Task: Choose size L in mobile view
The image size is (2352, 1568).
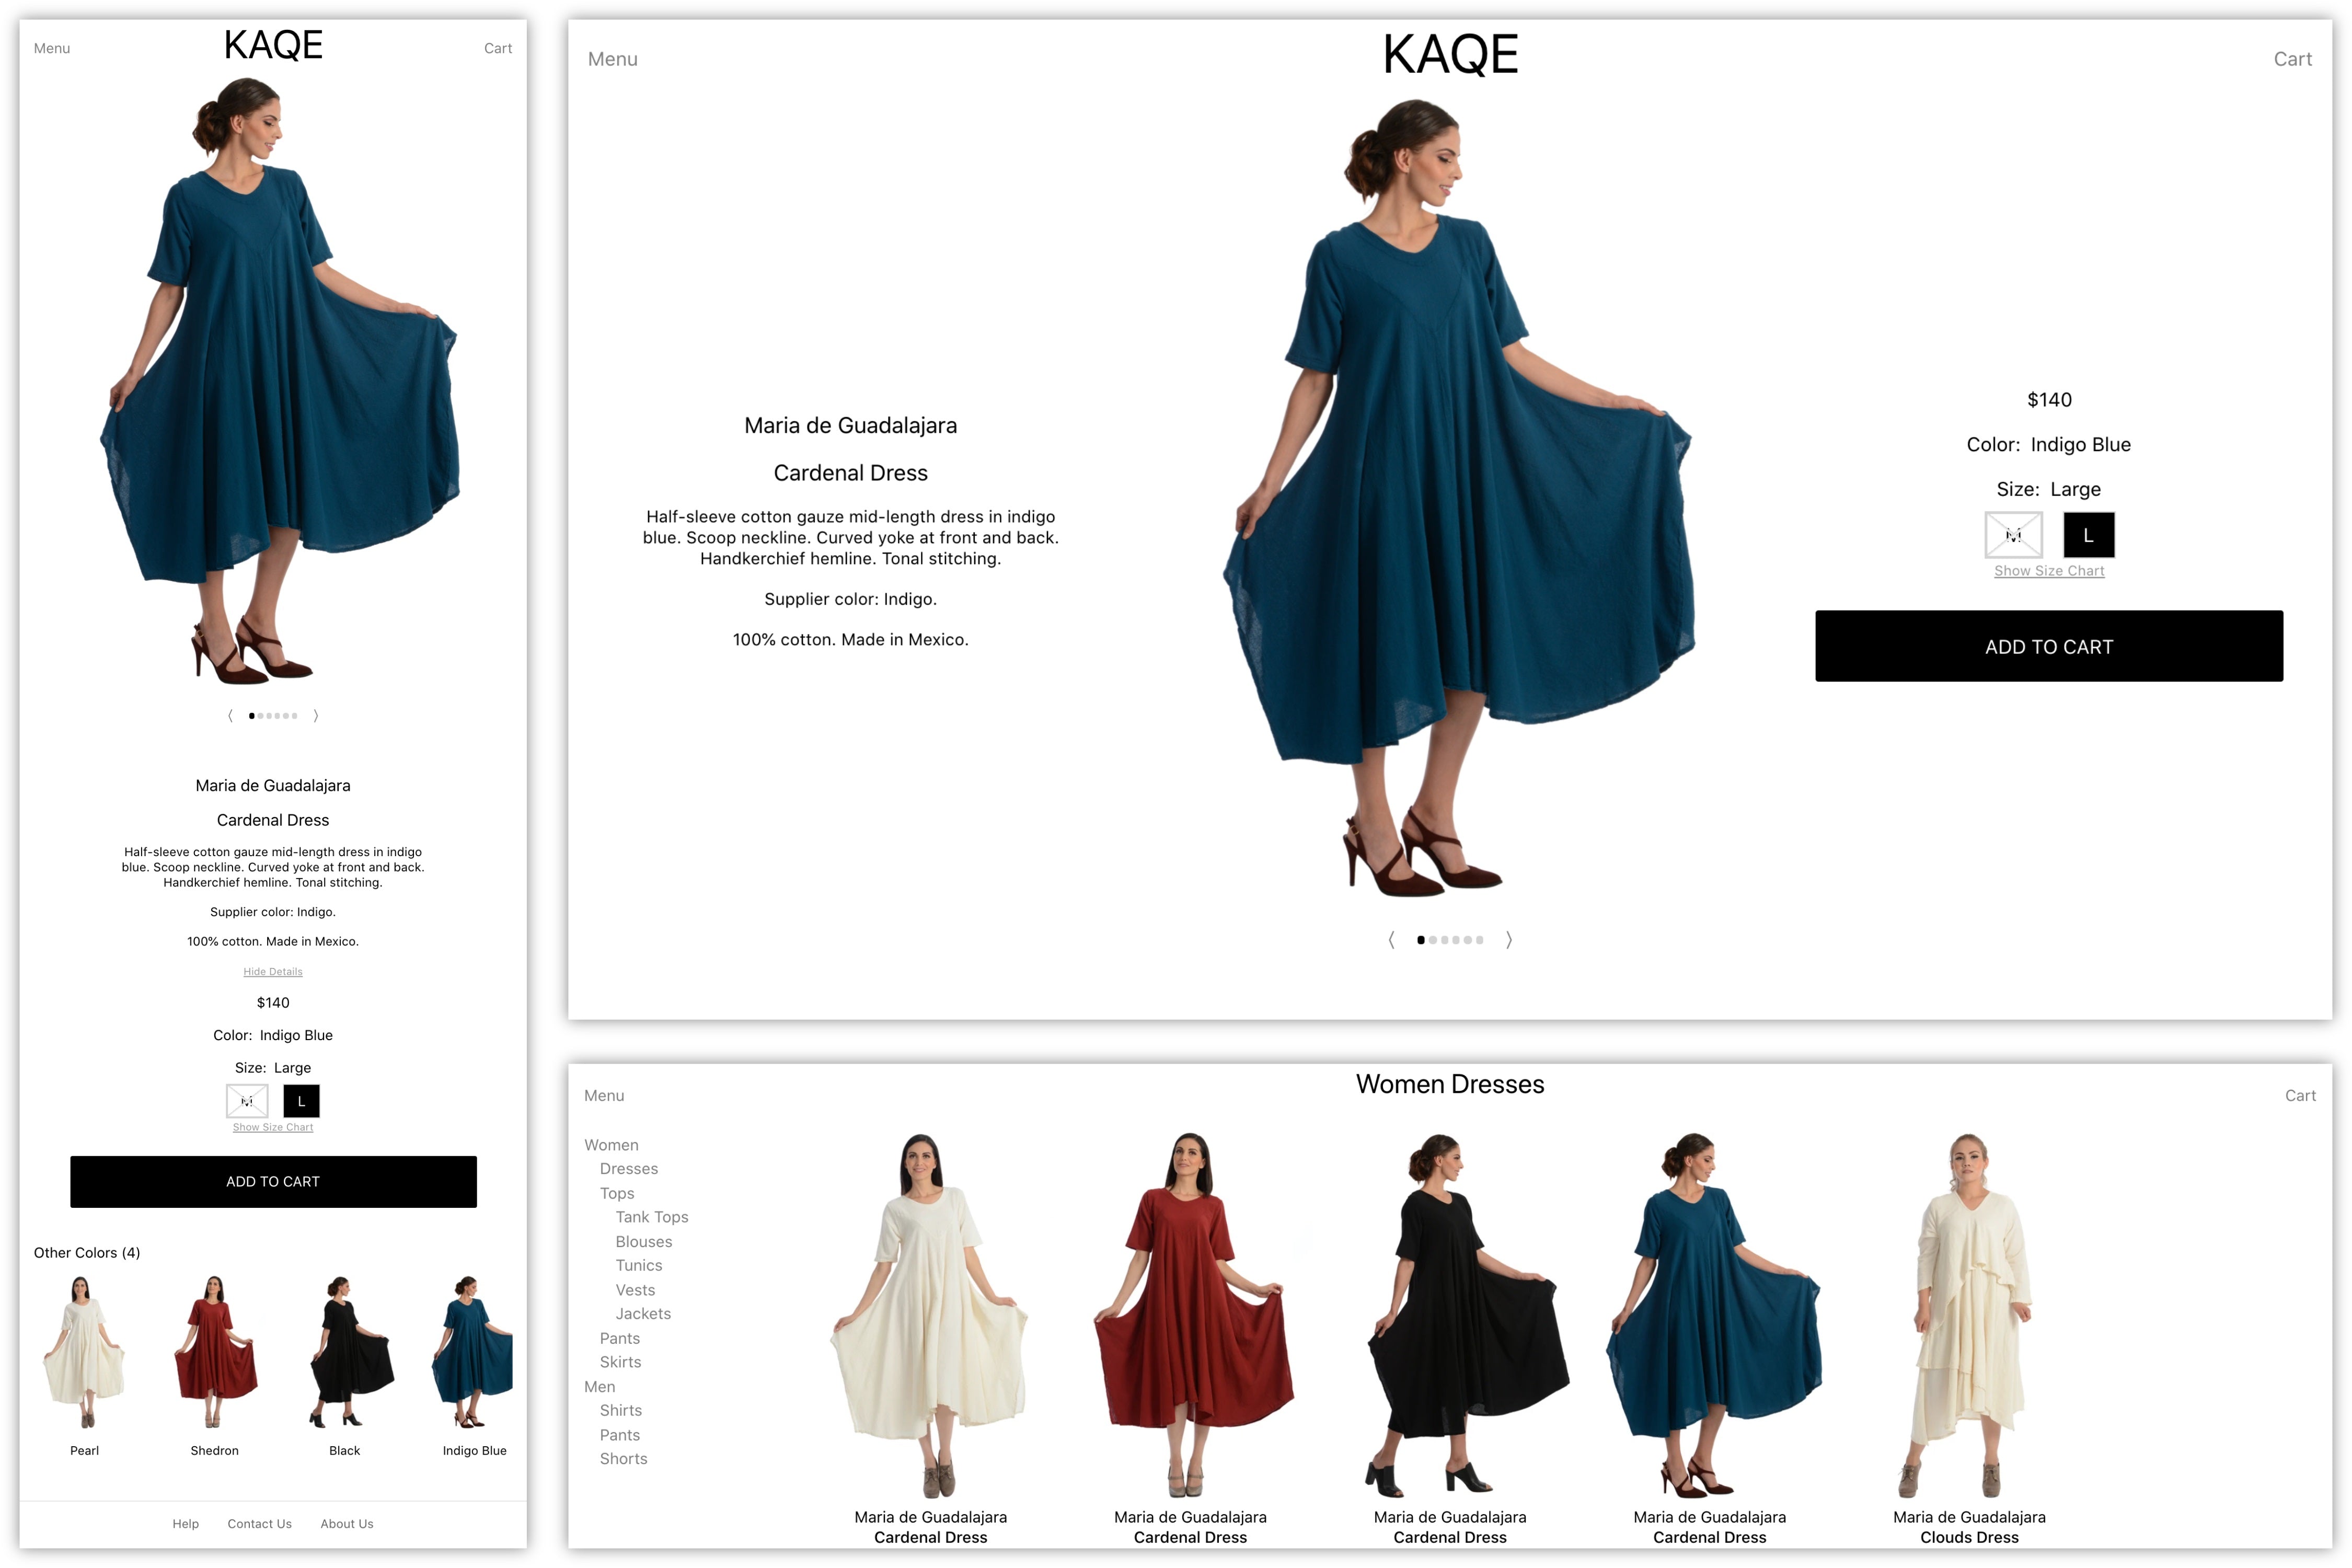Action: (301, 1101)
